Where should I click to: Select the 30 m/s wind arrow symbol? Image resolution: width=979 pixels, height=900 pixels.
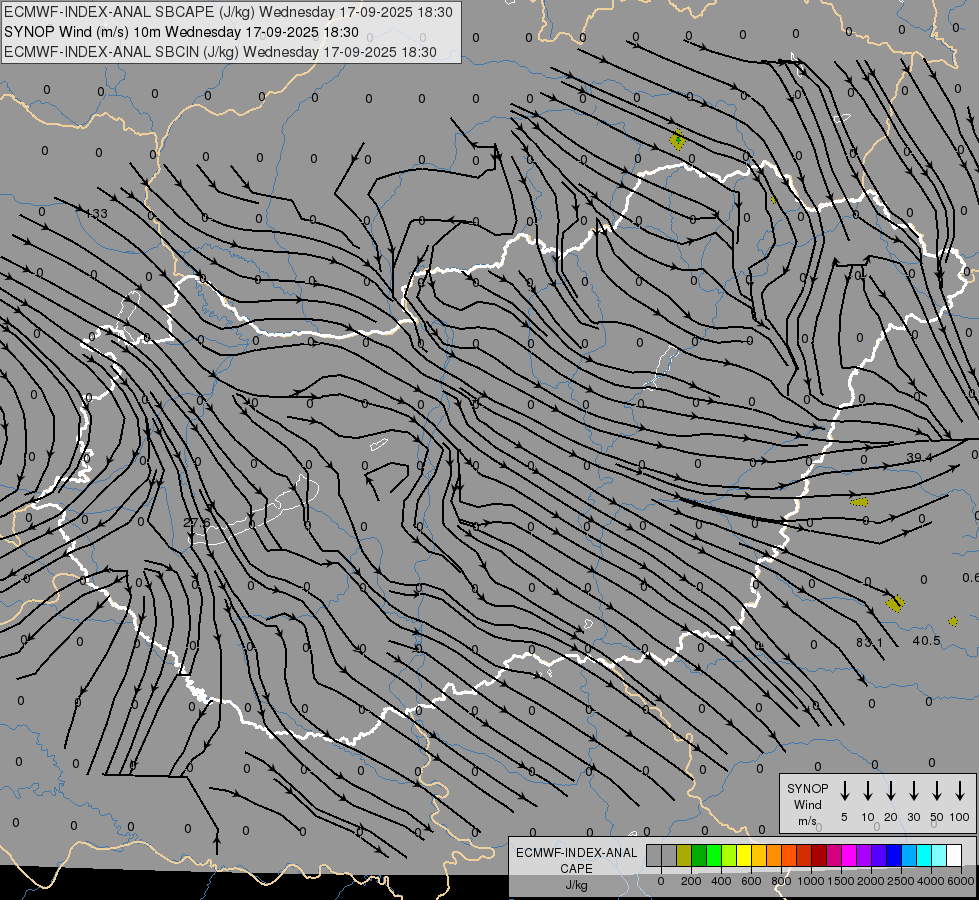pyautogui.click(x=914, y=791)
